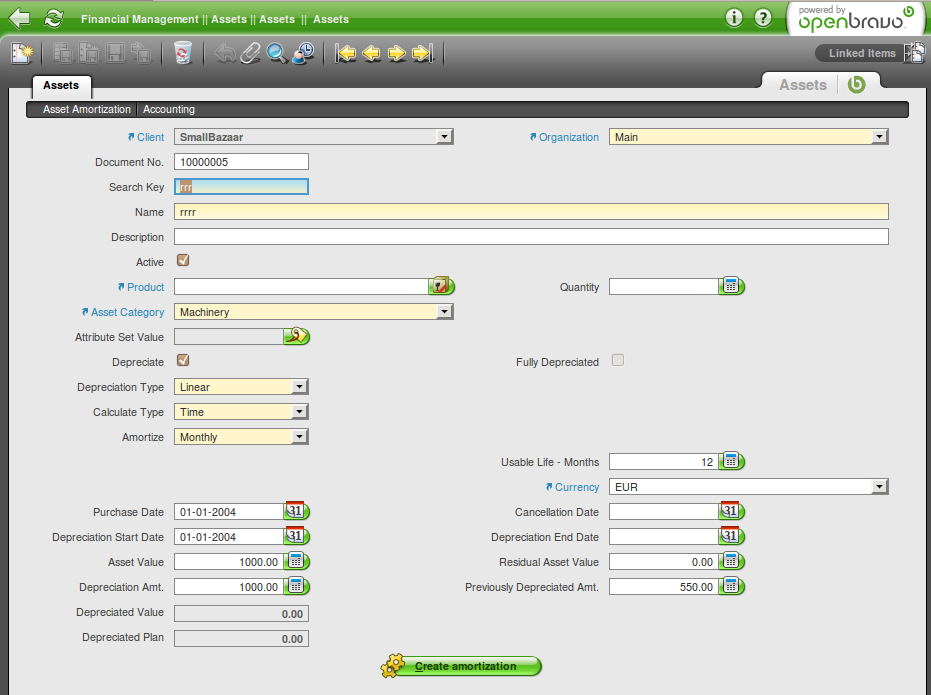Image resolution: width=931 pixels, height=695 pixels.
Task: Click the Delete record trash icon
Action: coord(182,53)
